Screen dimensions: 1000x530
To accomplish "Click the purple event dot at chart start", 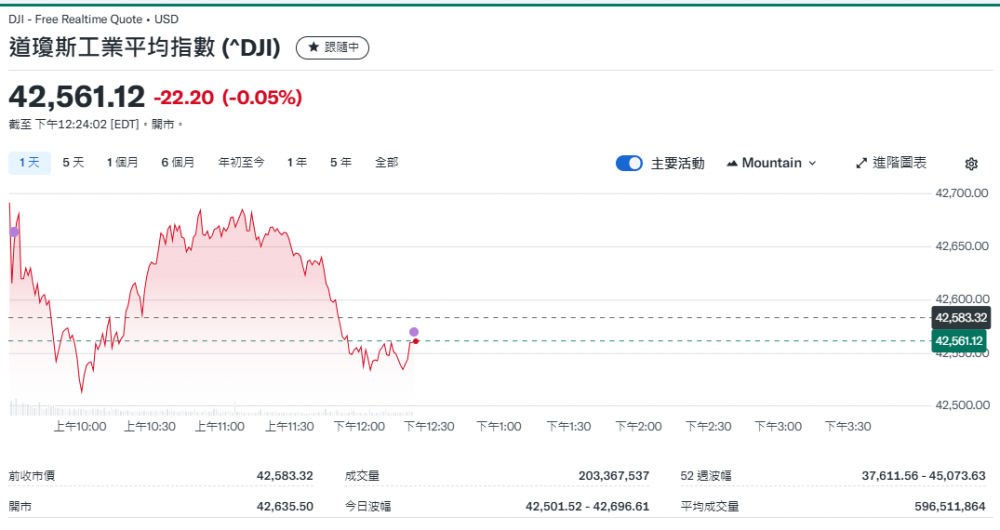I will (x=14, y=231).
